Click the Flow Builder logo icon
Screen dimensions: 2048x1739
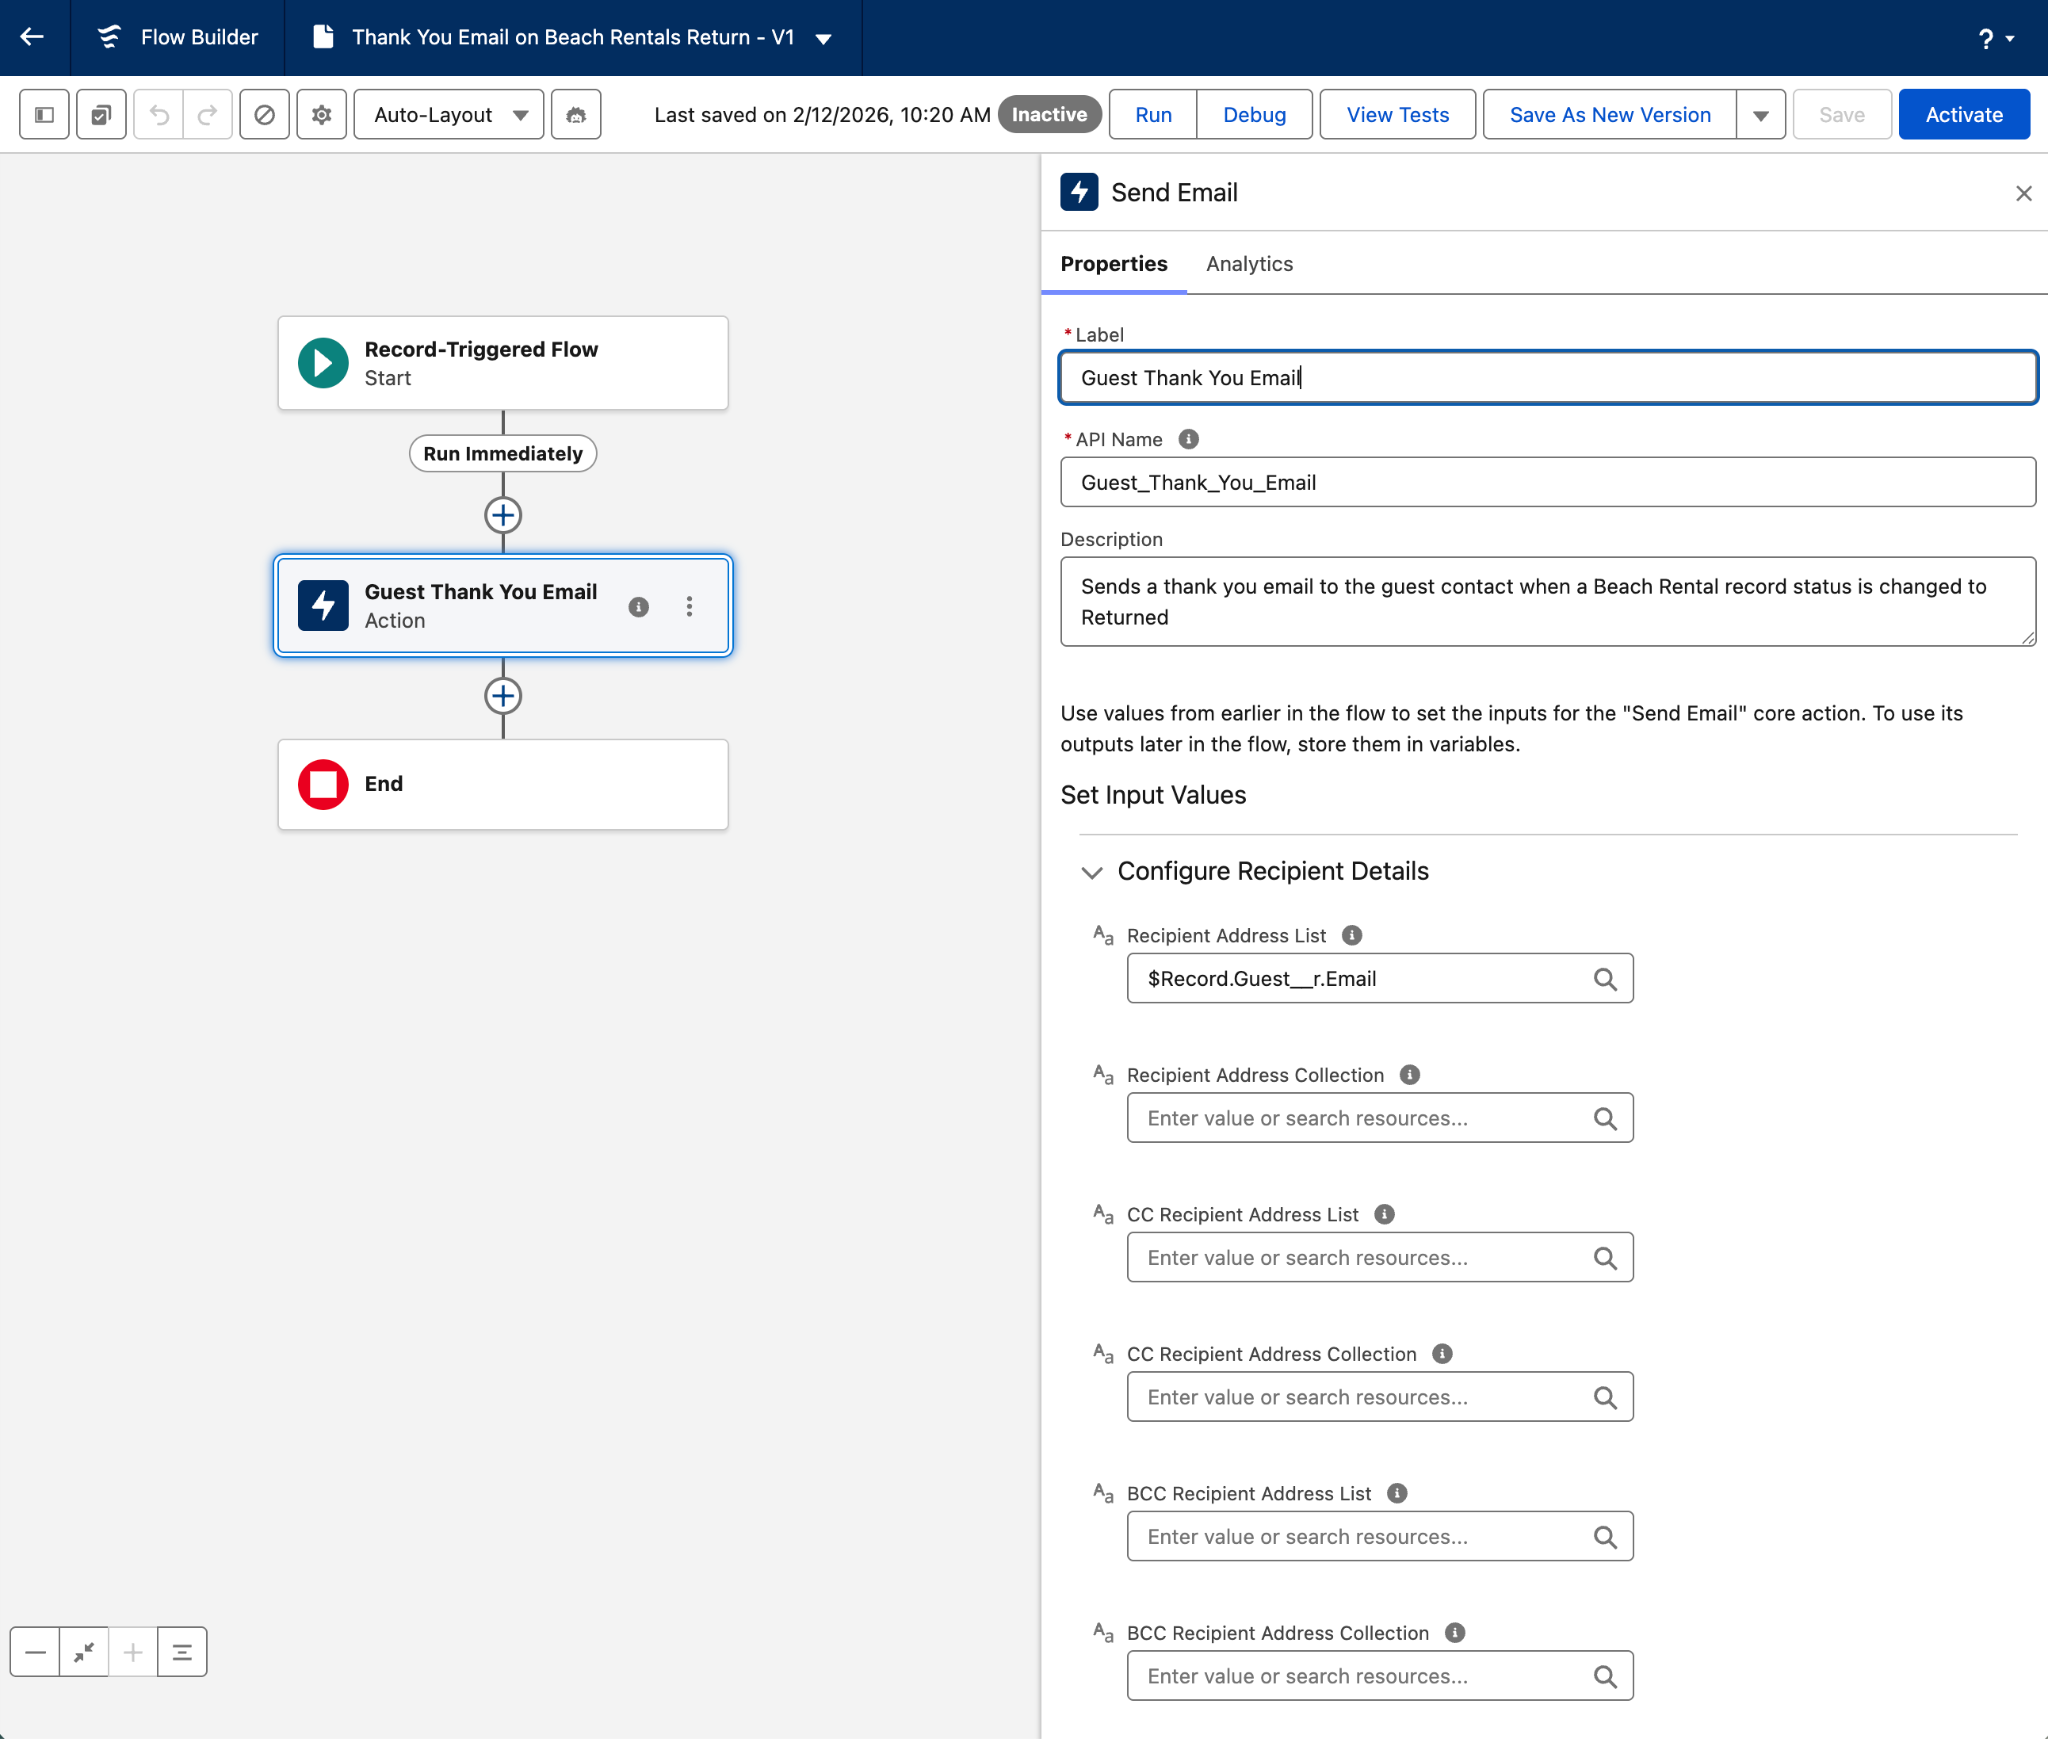110,37
